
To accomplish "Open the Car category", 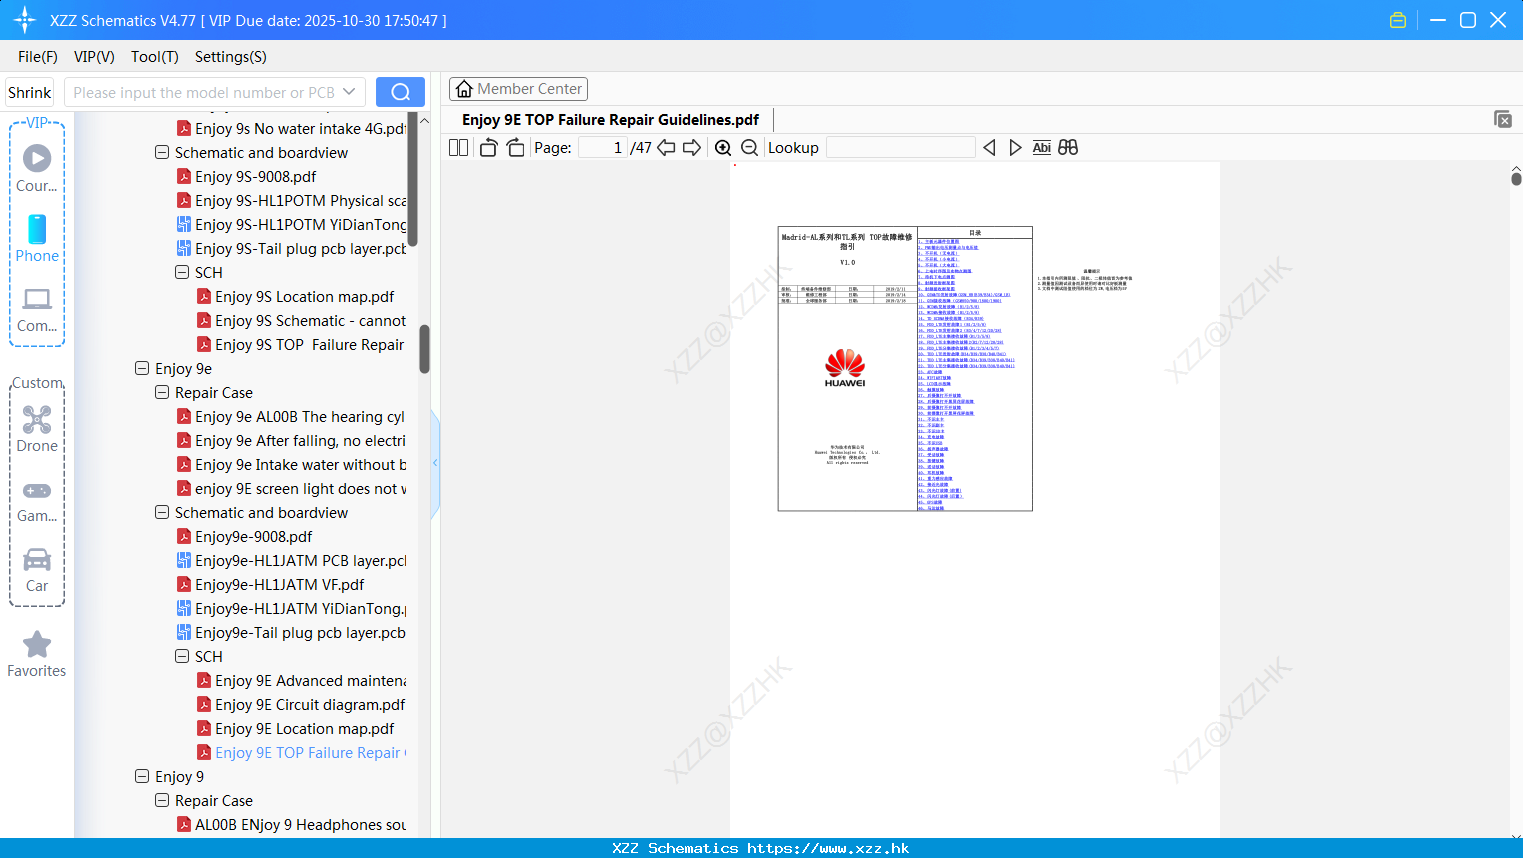I will (37, 570).
